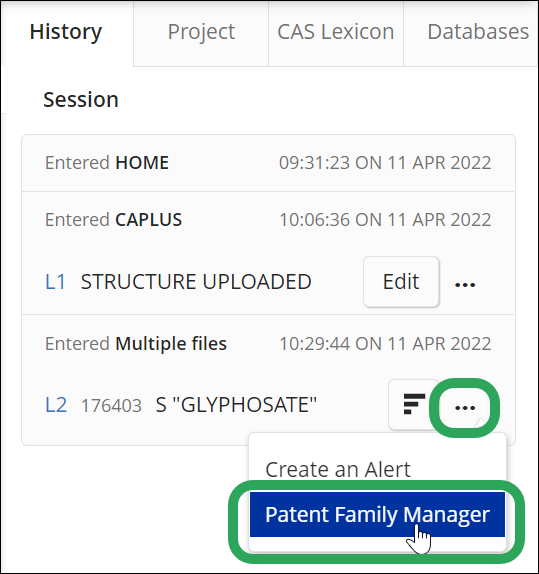Screen dimensions: 539x574
Task: Click the STRUCTURE UPLOADED entry text
Action: 196,282
